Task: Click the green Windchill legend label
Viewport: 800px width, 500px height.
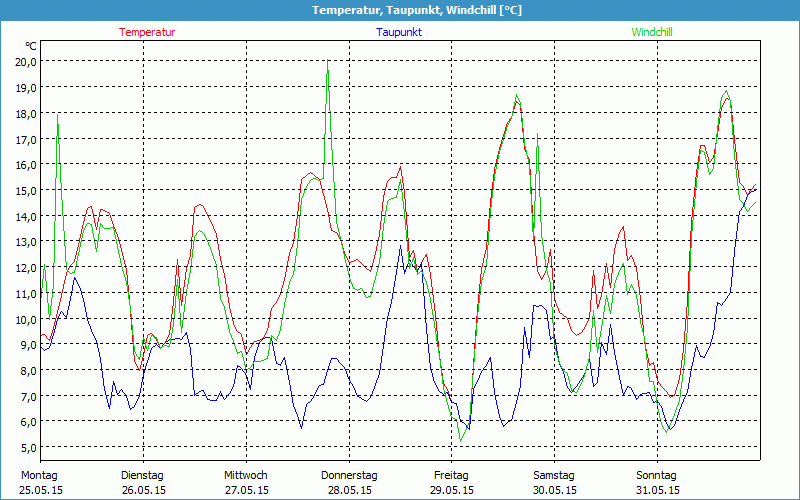Action: (x=652, y=32)
